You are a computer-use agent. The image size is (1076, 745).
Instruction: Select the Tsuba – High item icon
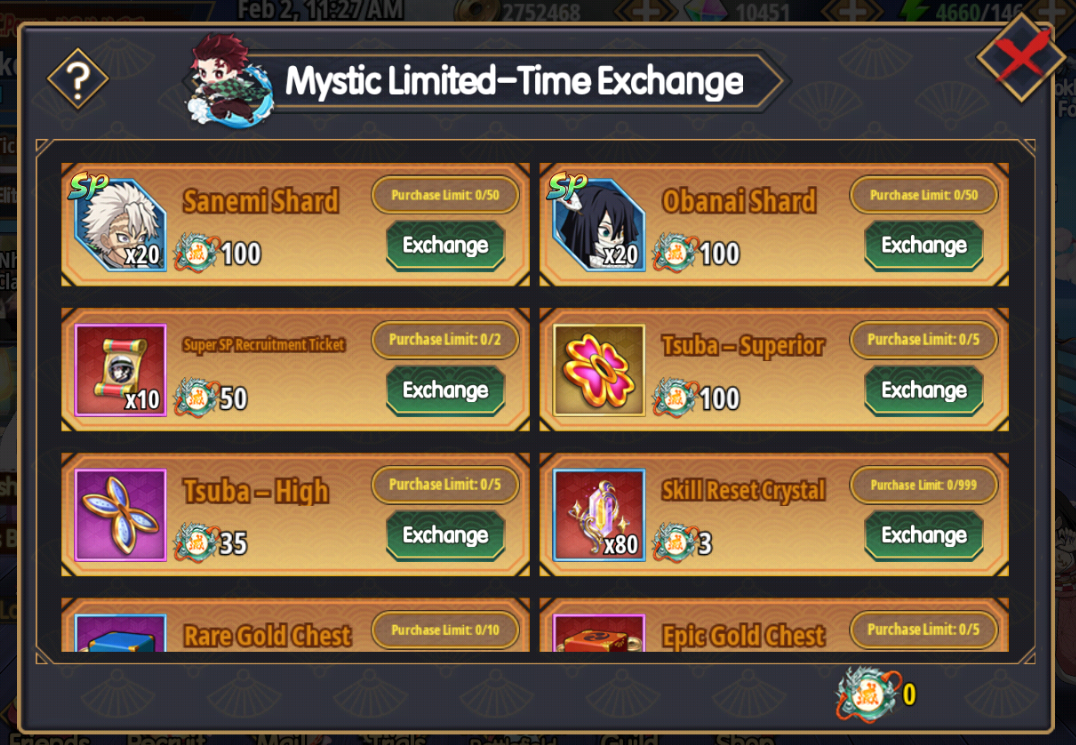pyautogui.click(x=121, y=515)
